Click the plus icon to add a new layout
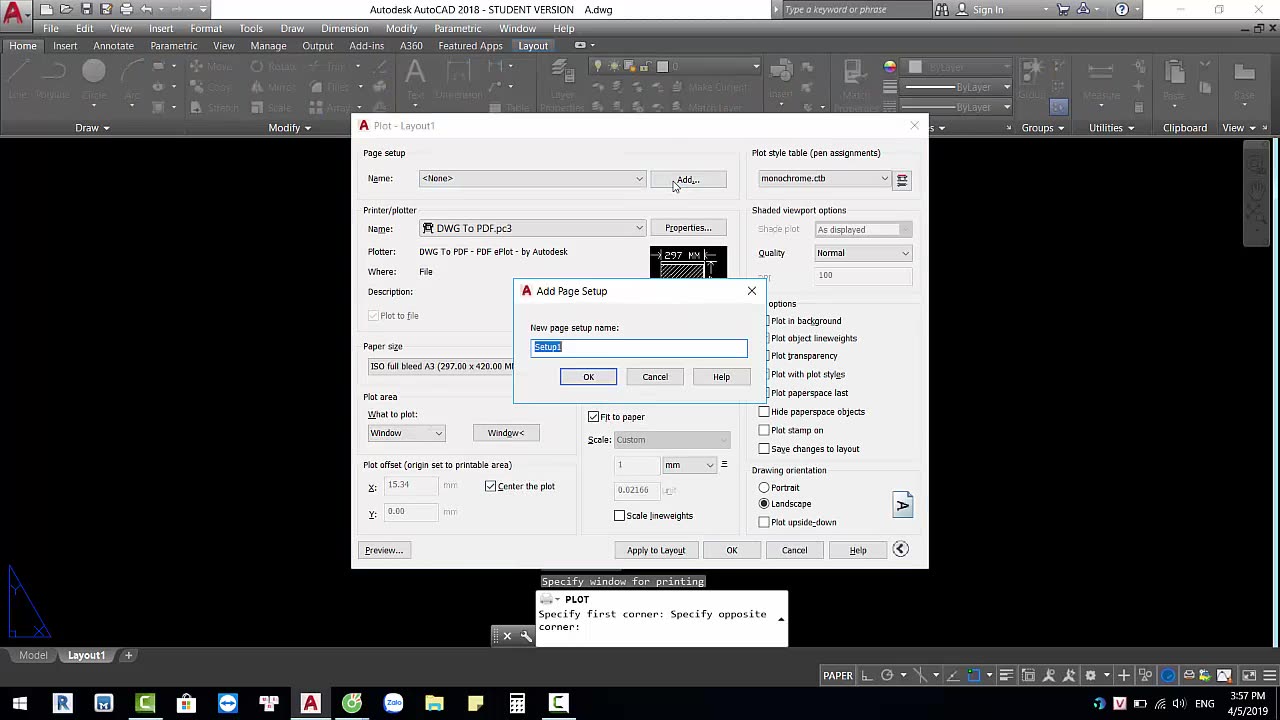 pos(128,655)
